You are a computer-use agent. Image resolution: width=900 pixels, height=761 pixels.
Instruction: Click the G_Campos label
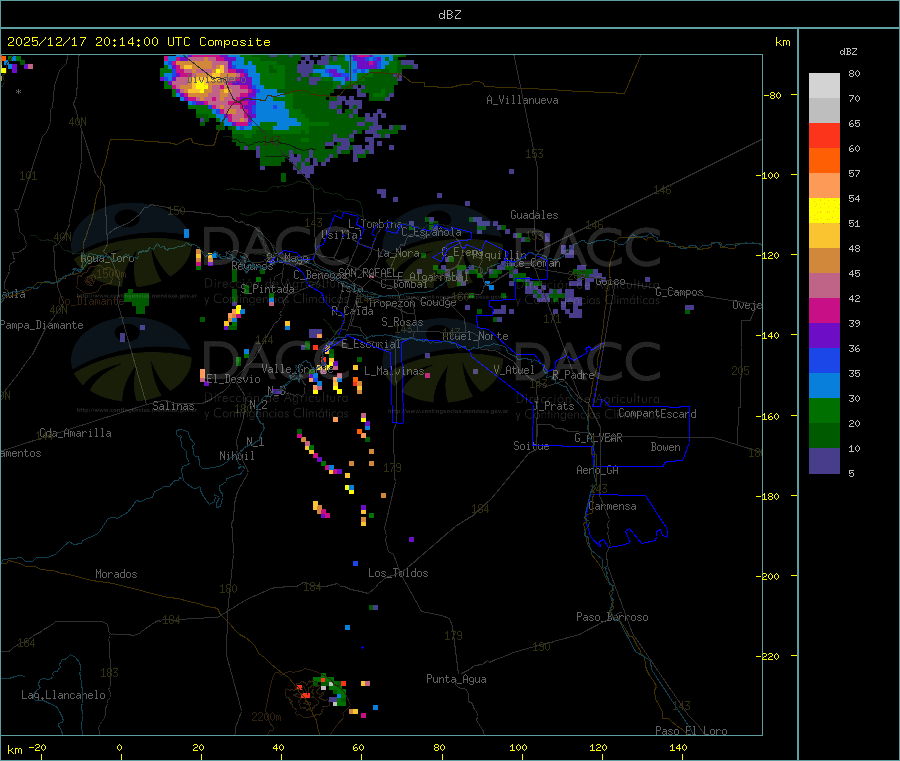pos(680,292)
